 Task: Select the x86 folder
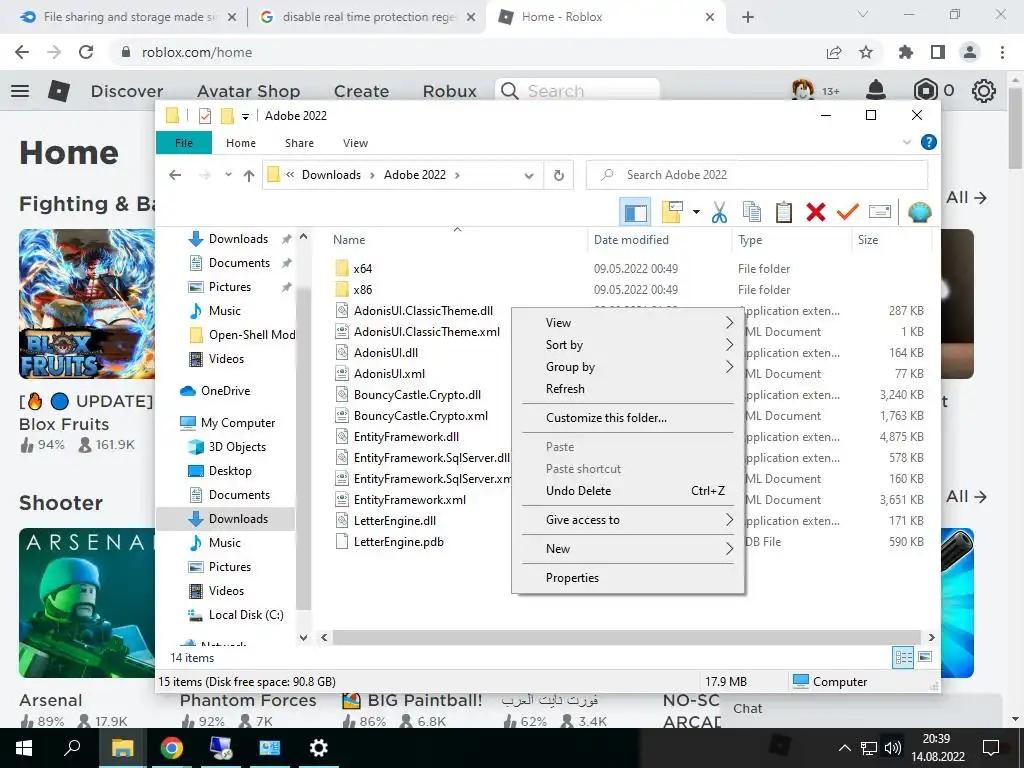[353, 289]
